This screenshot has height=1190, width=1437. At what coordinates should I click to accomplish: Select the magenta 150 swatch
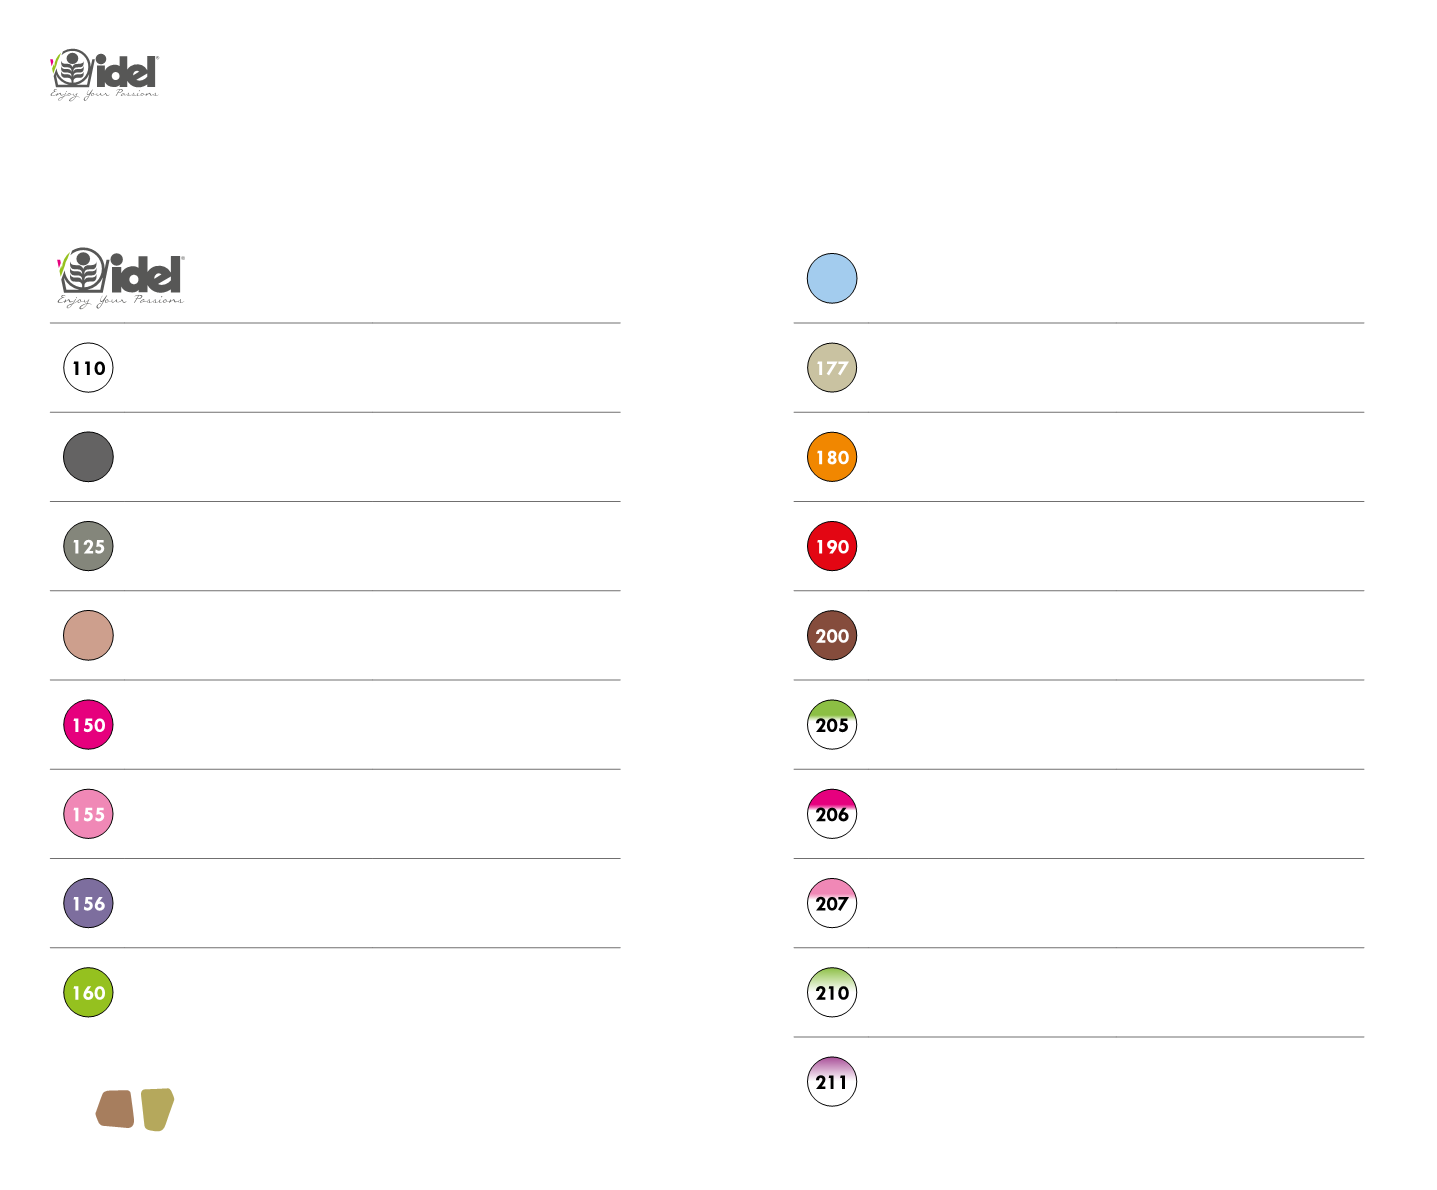point(88,725)
